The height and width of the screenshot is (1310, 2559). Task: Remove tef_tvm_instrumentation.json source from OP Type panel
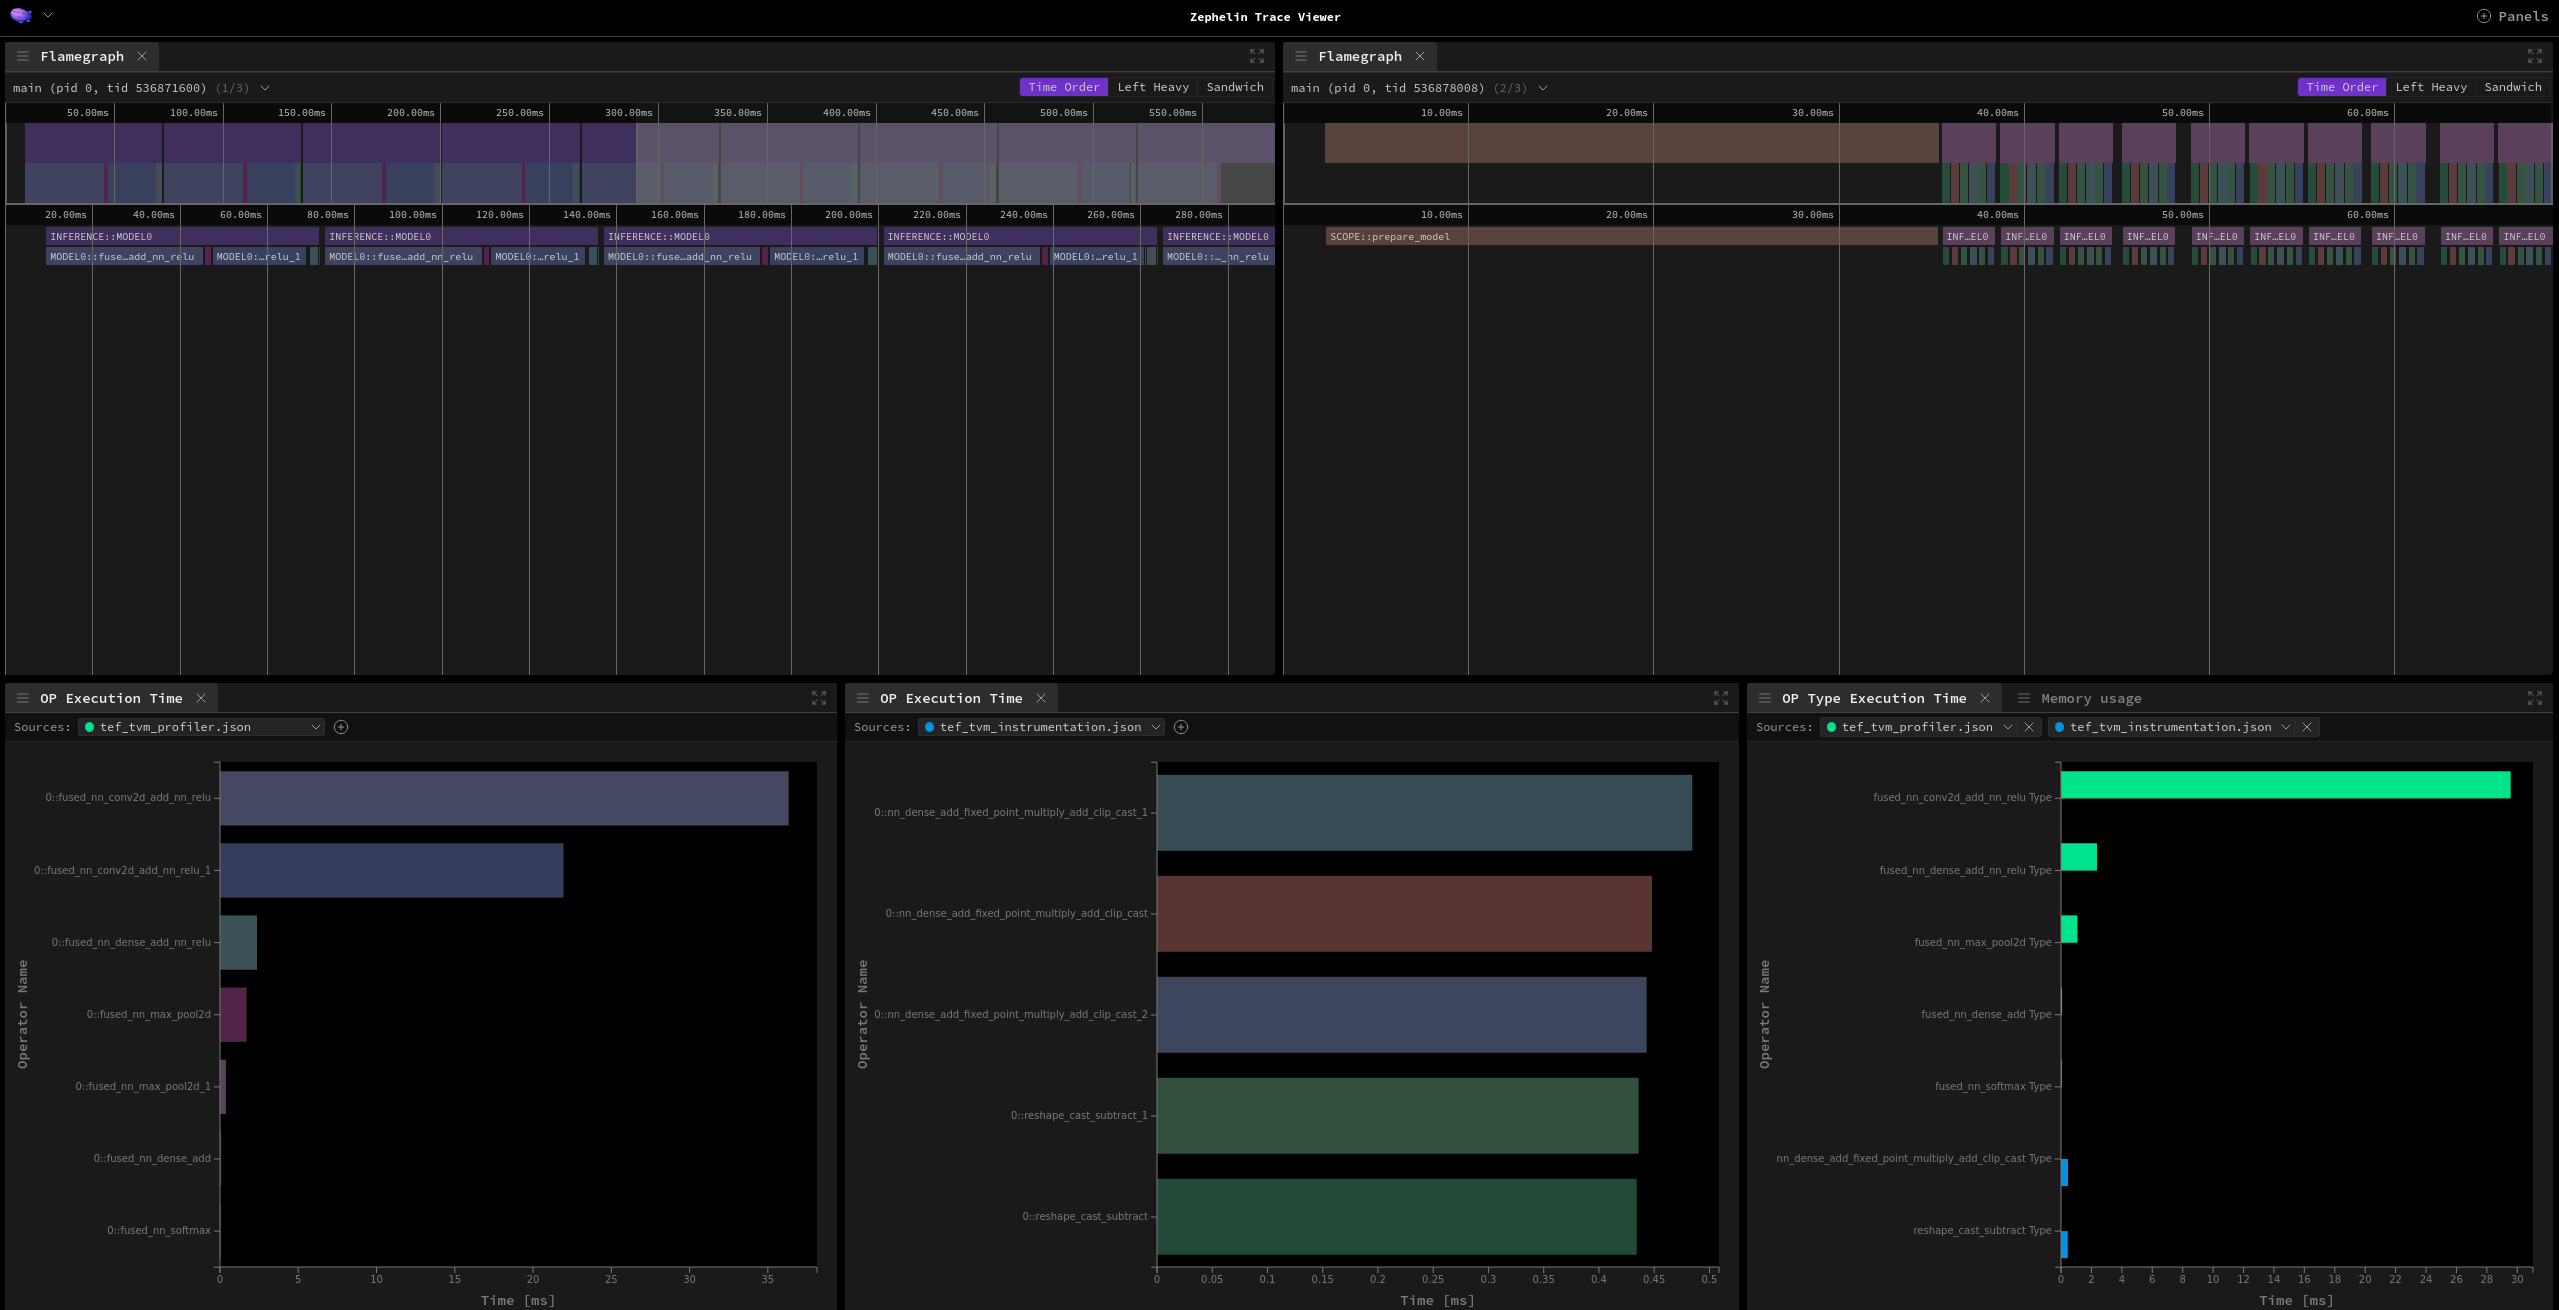click(2307, 727)
